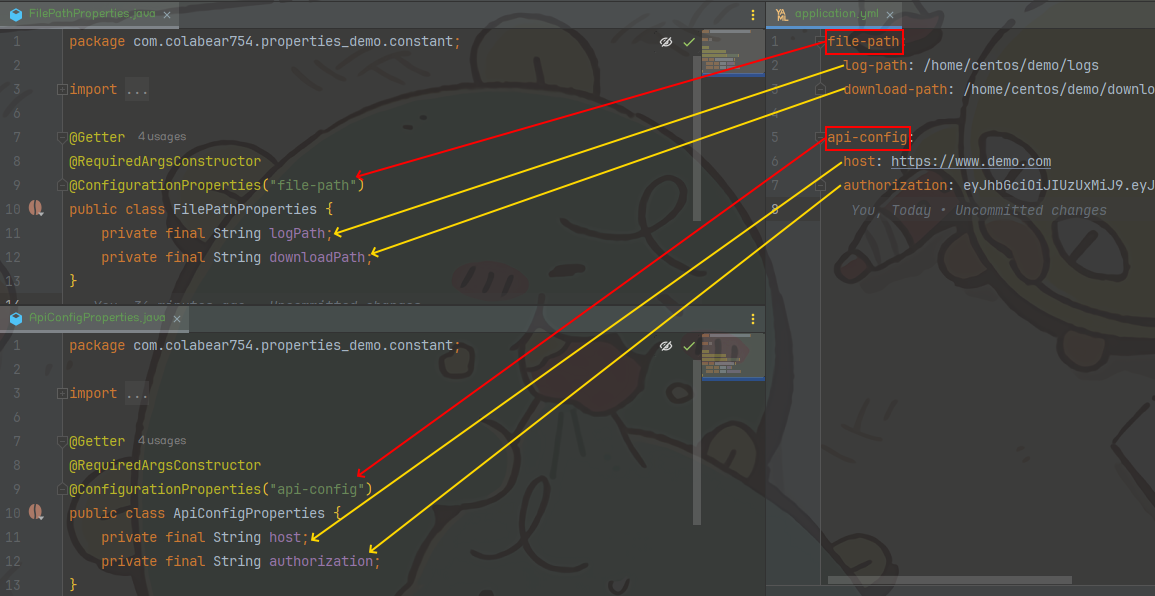
Task: Click package statement in FilePathProperties.java
Action: click(x=264, y=42)
